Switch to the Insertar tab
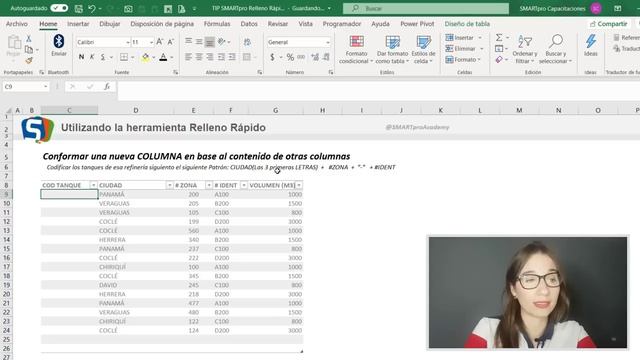Image resolution: width=640 pixels, height=360 pixels. point(78,24)
